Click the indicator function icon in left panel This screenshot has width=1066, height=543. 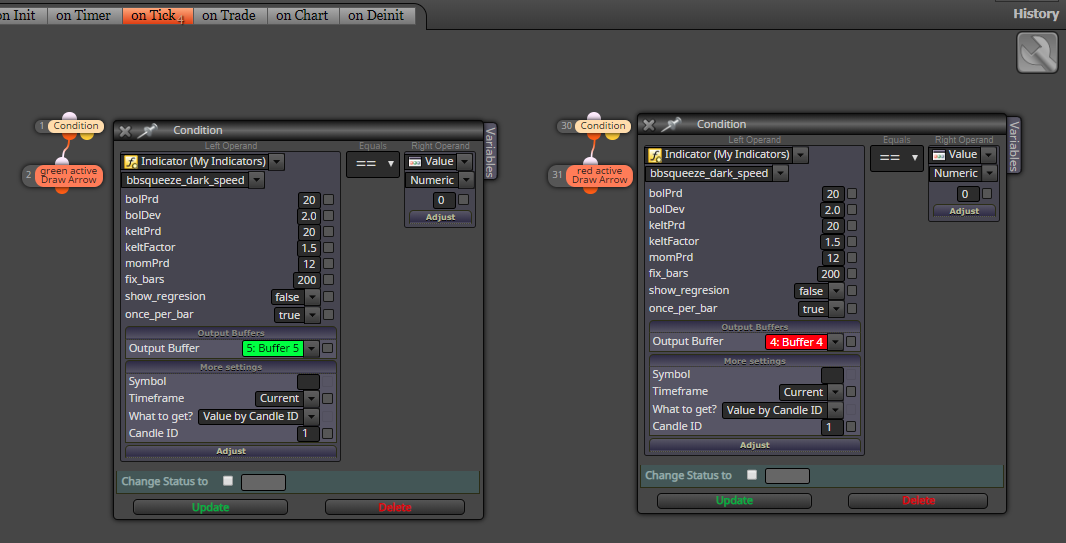[x=131, y=162]
